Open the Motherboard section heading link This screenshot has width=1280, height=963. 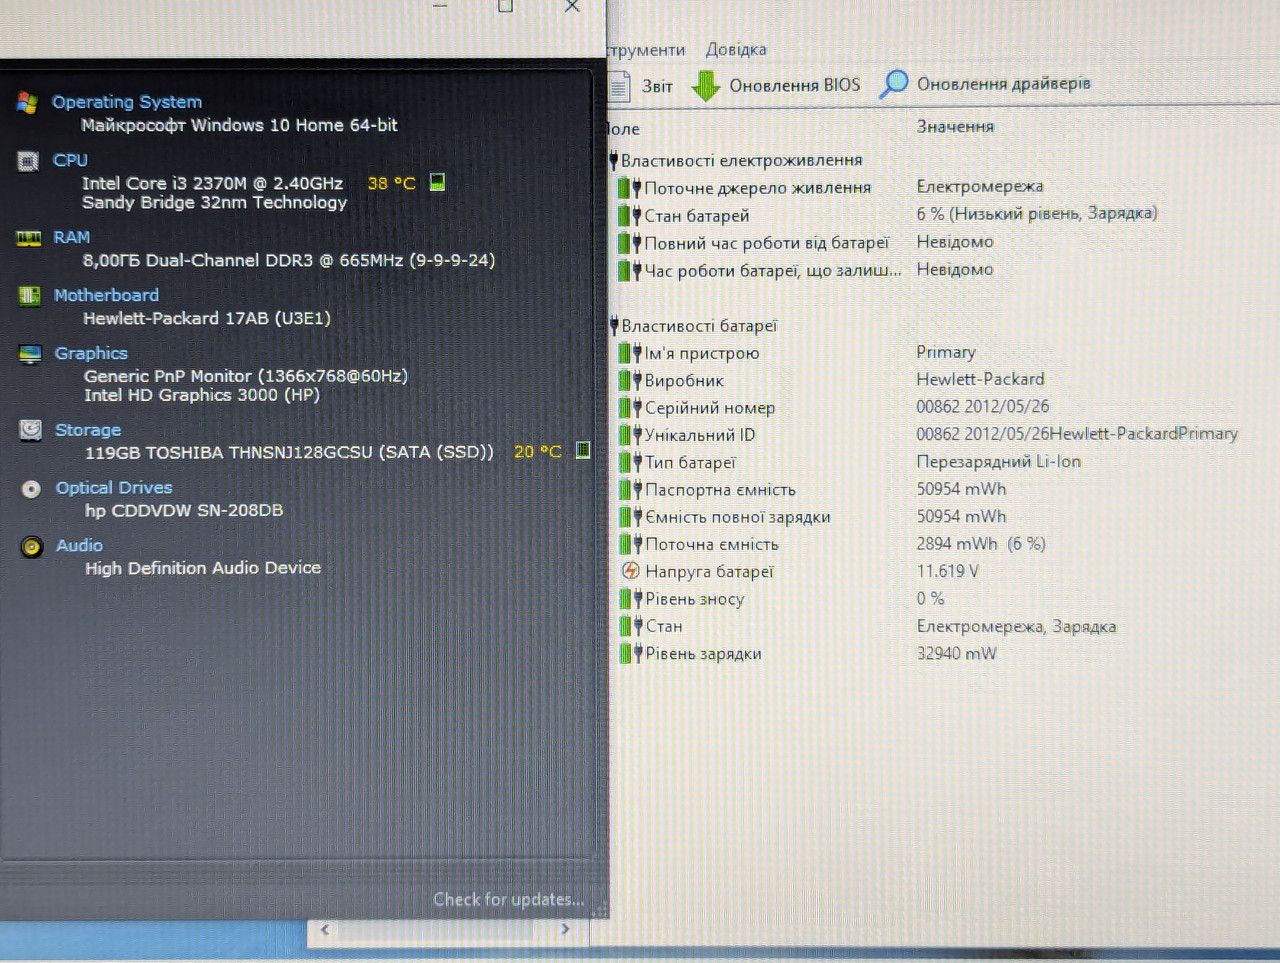pos(106,295)
